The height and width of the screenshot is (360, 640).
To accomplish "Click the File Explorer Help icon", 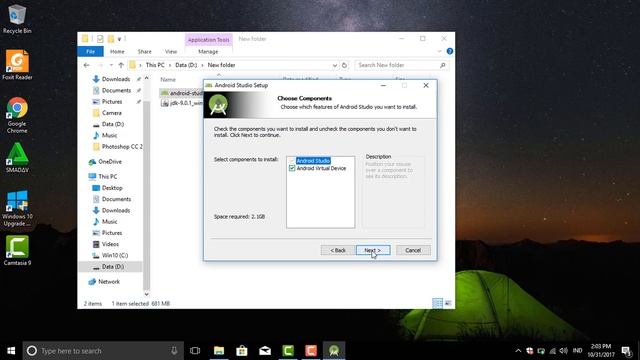I will [x=450, y=51].
